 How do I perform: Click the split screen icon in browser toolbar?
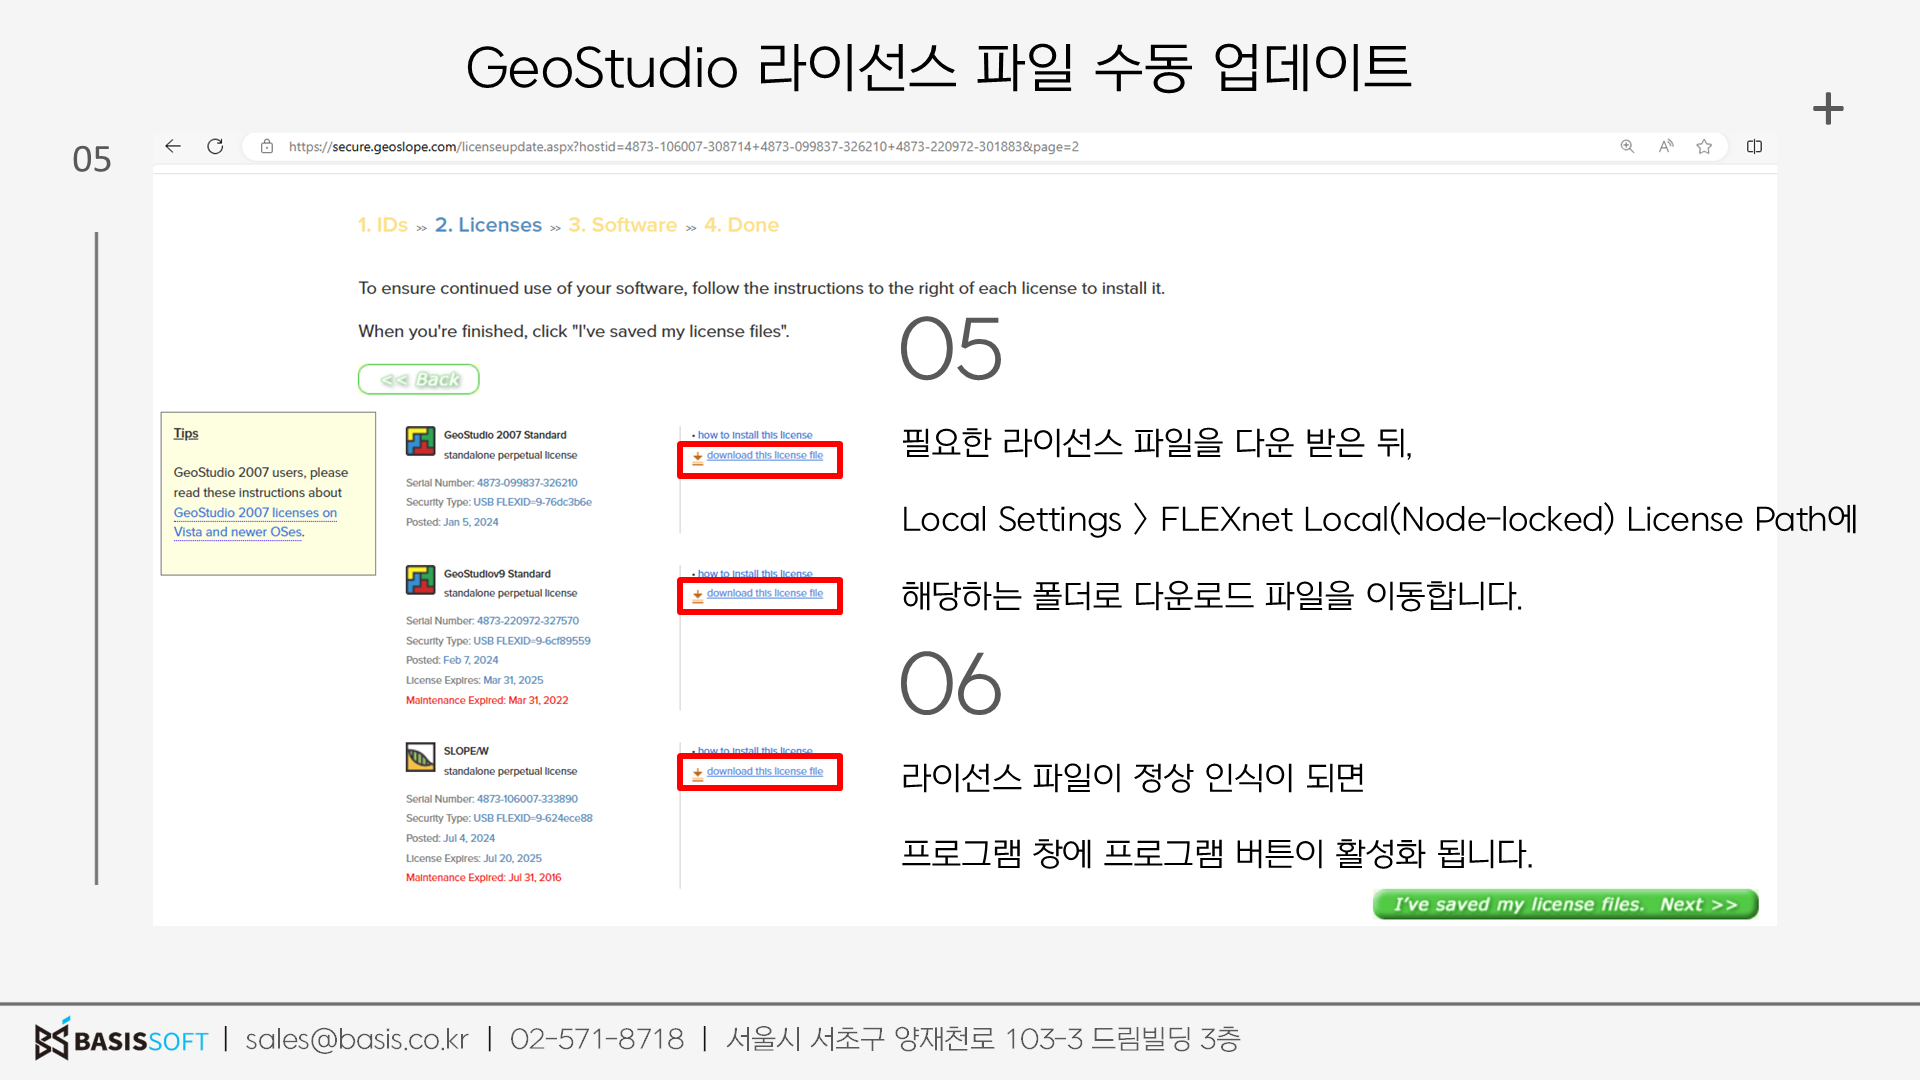click(1754, 146)
